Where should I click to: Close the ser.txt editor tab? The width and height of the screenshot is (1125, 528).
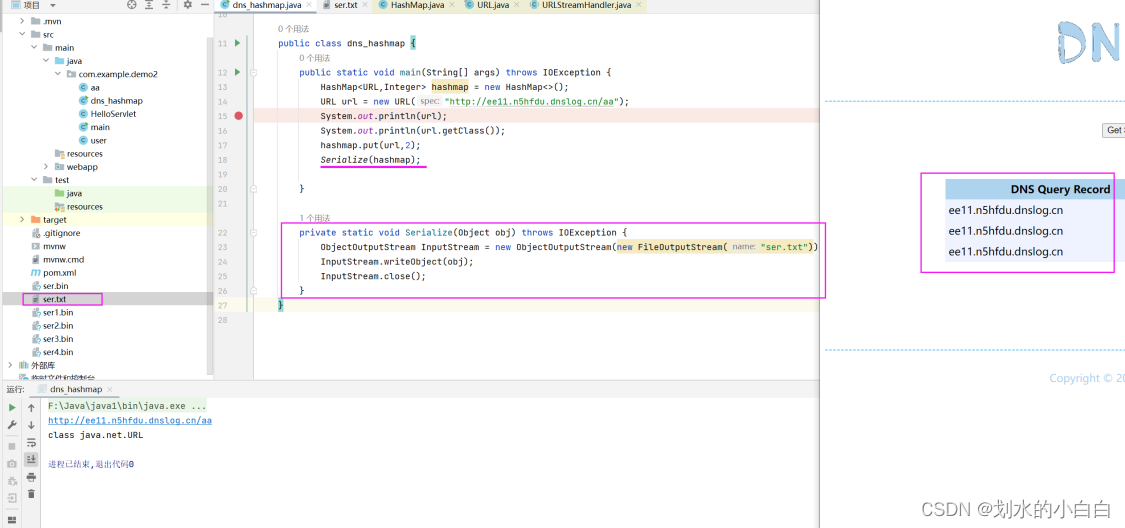[367, 5]
